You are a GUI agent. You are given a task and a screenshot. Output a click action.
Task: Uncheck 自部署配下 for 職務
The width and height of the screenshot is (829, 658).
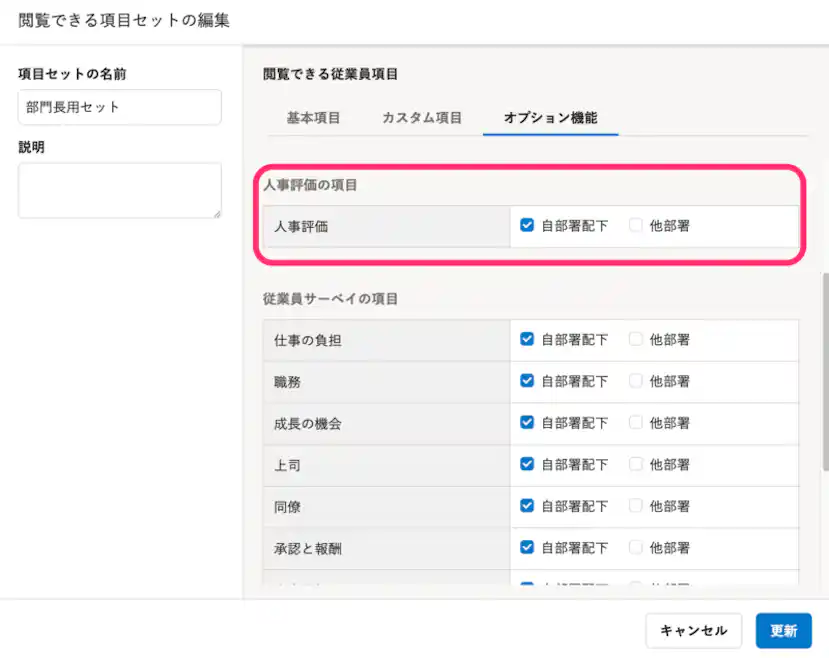click(x=527, y=381)
